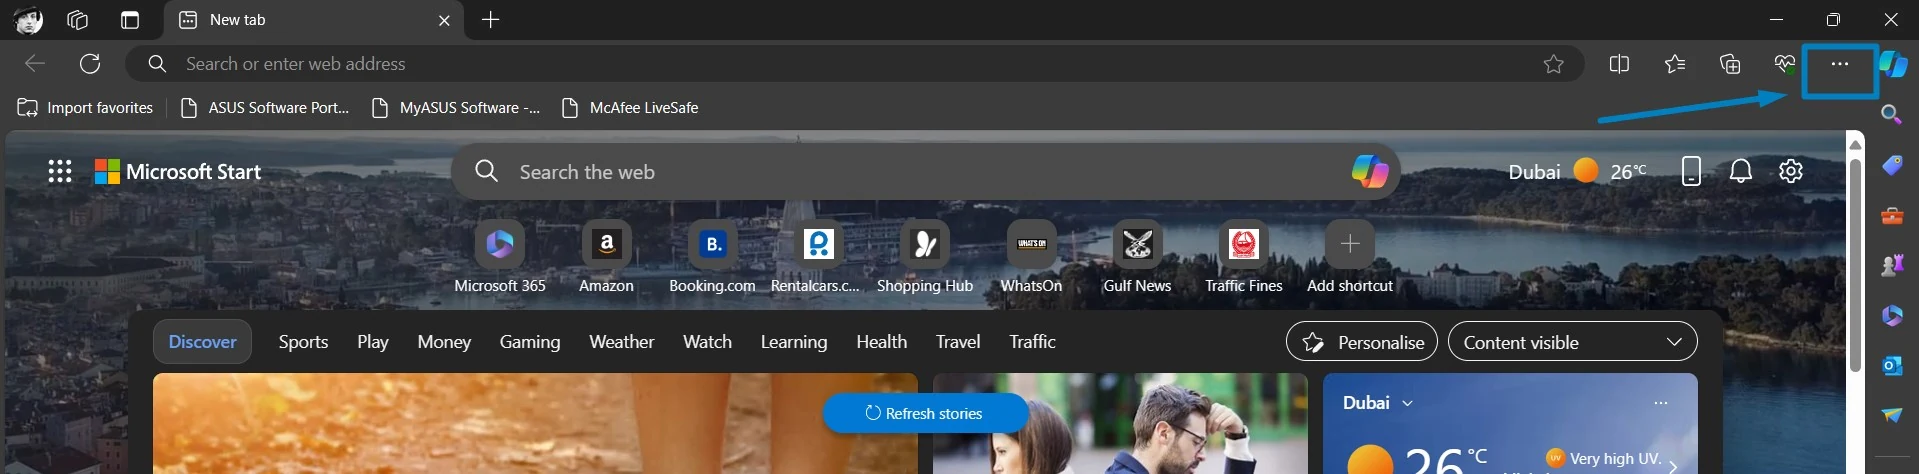Close the New tab tab
Viewport: 1919px width, 474px height.
click(x=444, y=20)
